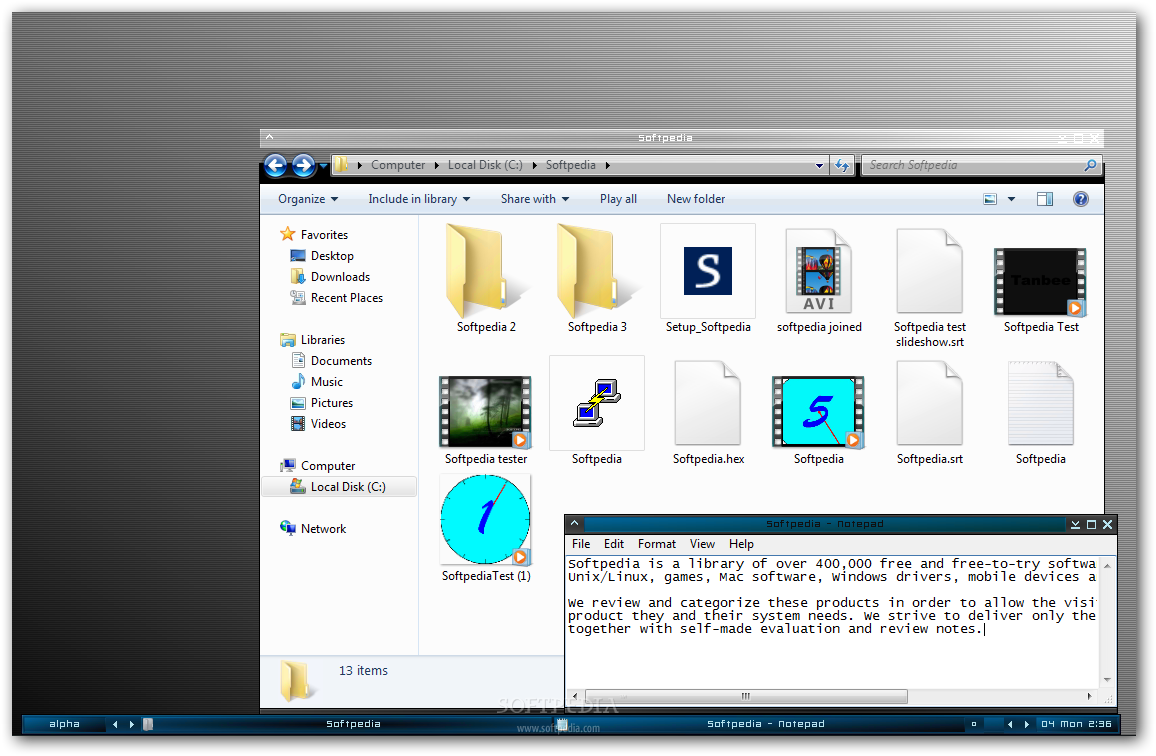Select the softpedia joined AVI file
The height and width of the screenshot is (756, 1156).
(819, 271)
